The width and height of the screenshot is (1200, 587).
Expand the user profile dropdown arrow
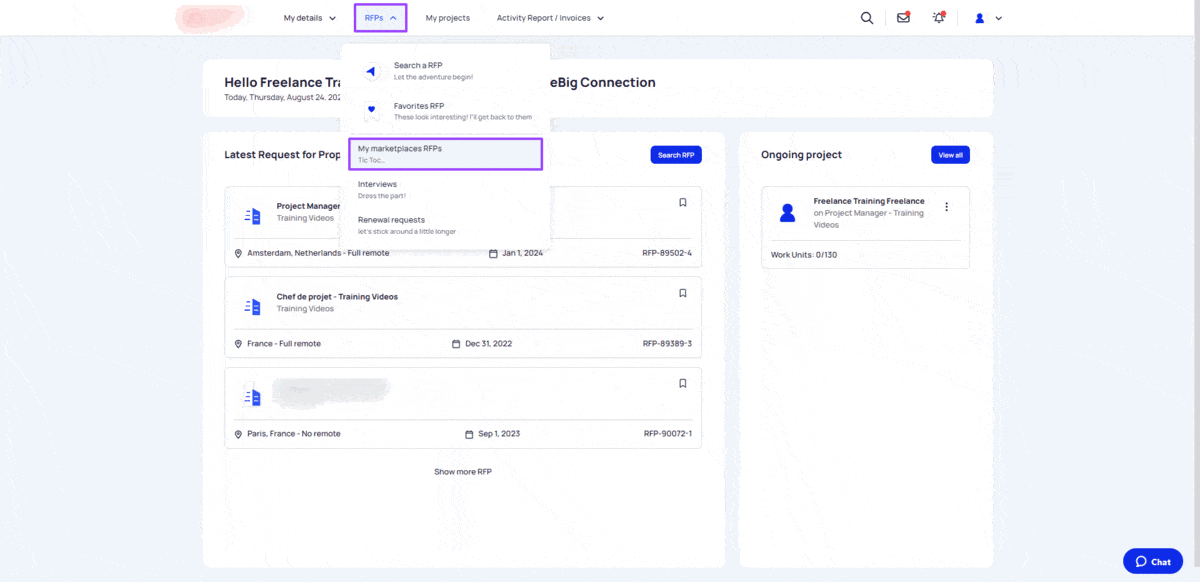pyautogui.click(x=998, y=18)
